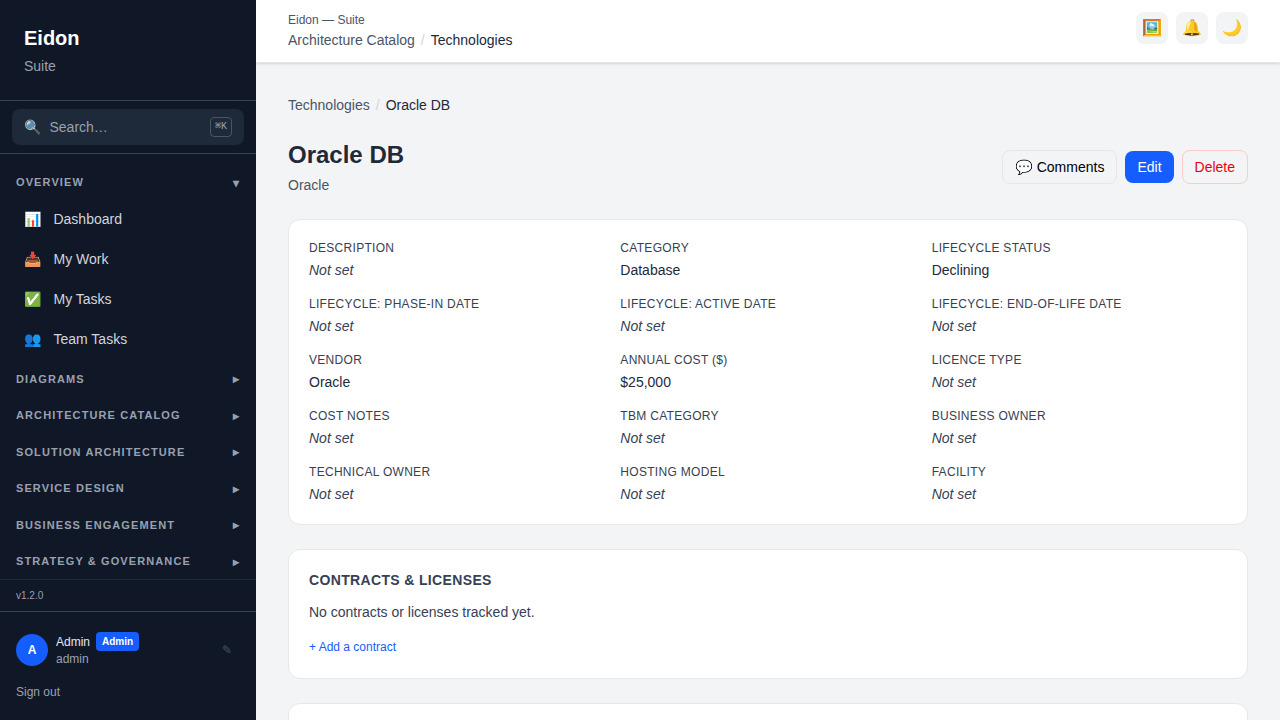
Task: Click Not set under Description
Action: pos(331,270)
